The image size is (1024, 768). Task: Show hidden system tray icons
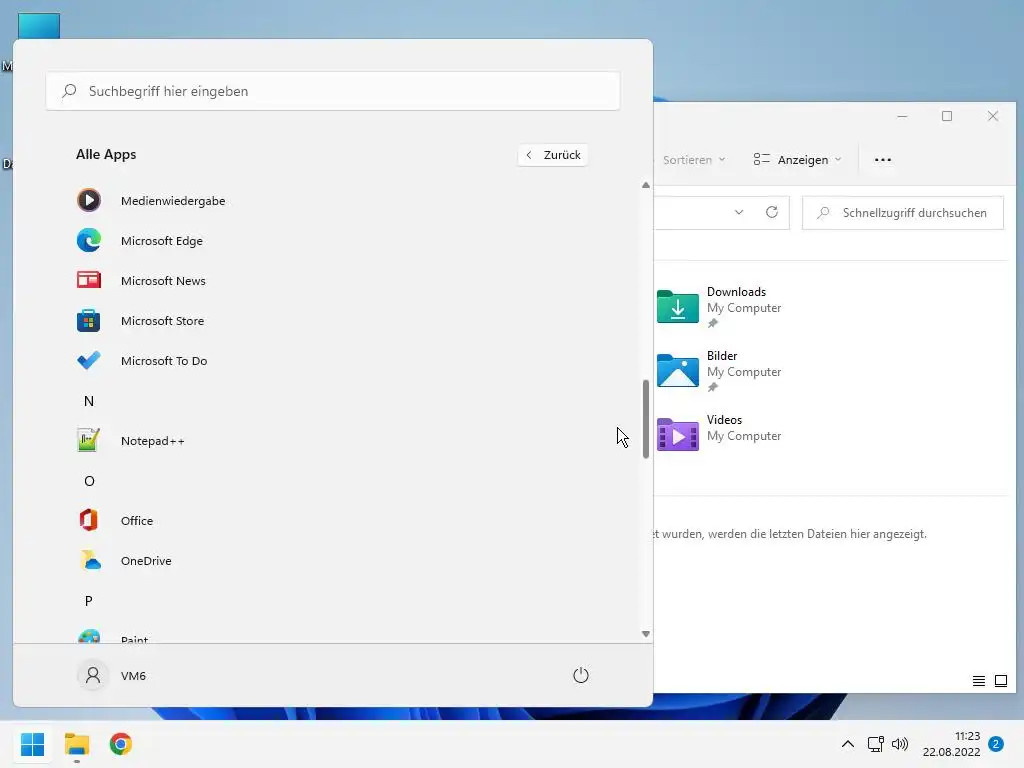(x=848, y=744)
